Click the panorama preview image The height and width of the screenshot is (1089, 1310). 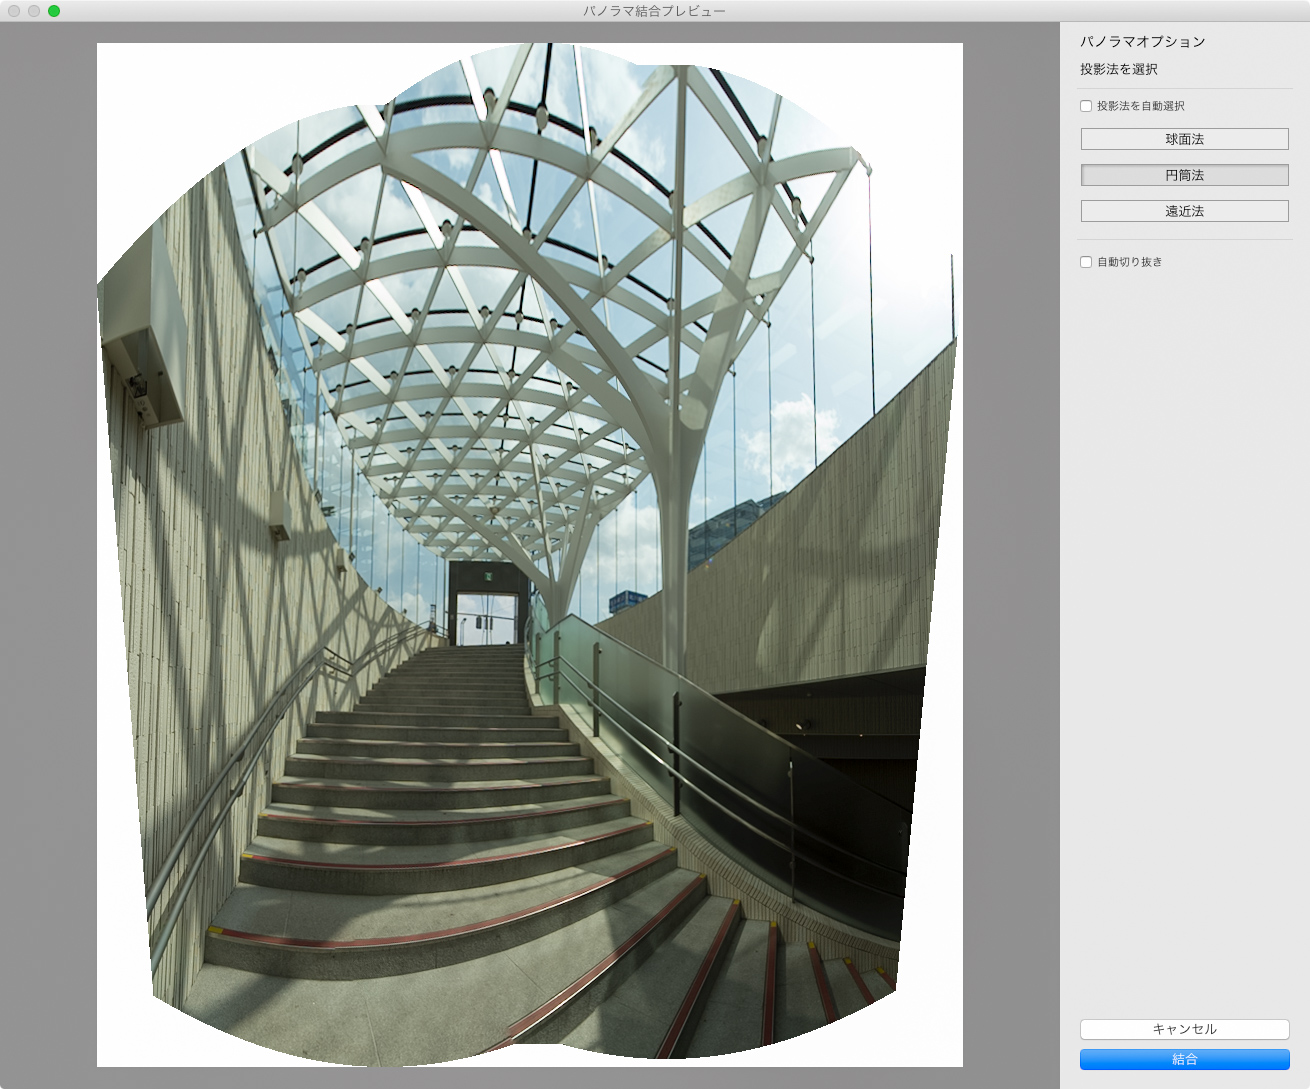pos(530,555)
